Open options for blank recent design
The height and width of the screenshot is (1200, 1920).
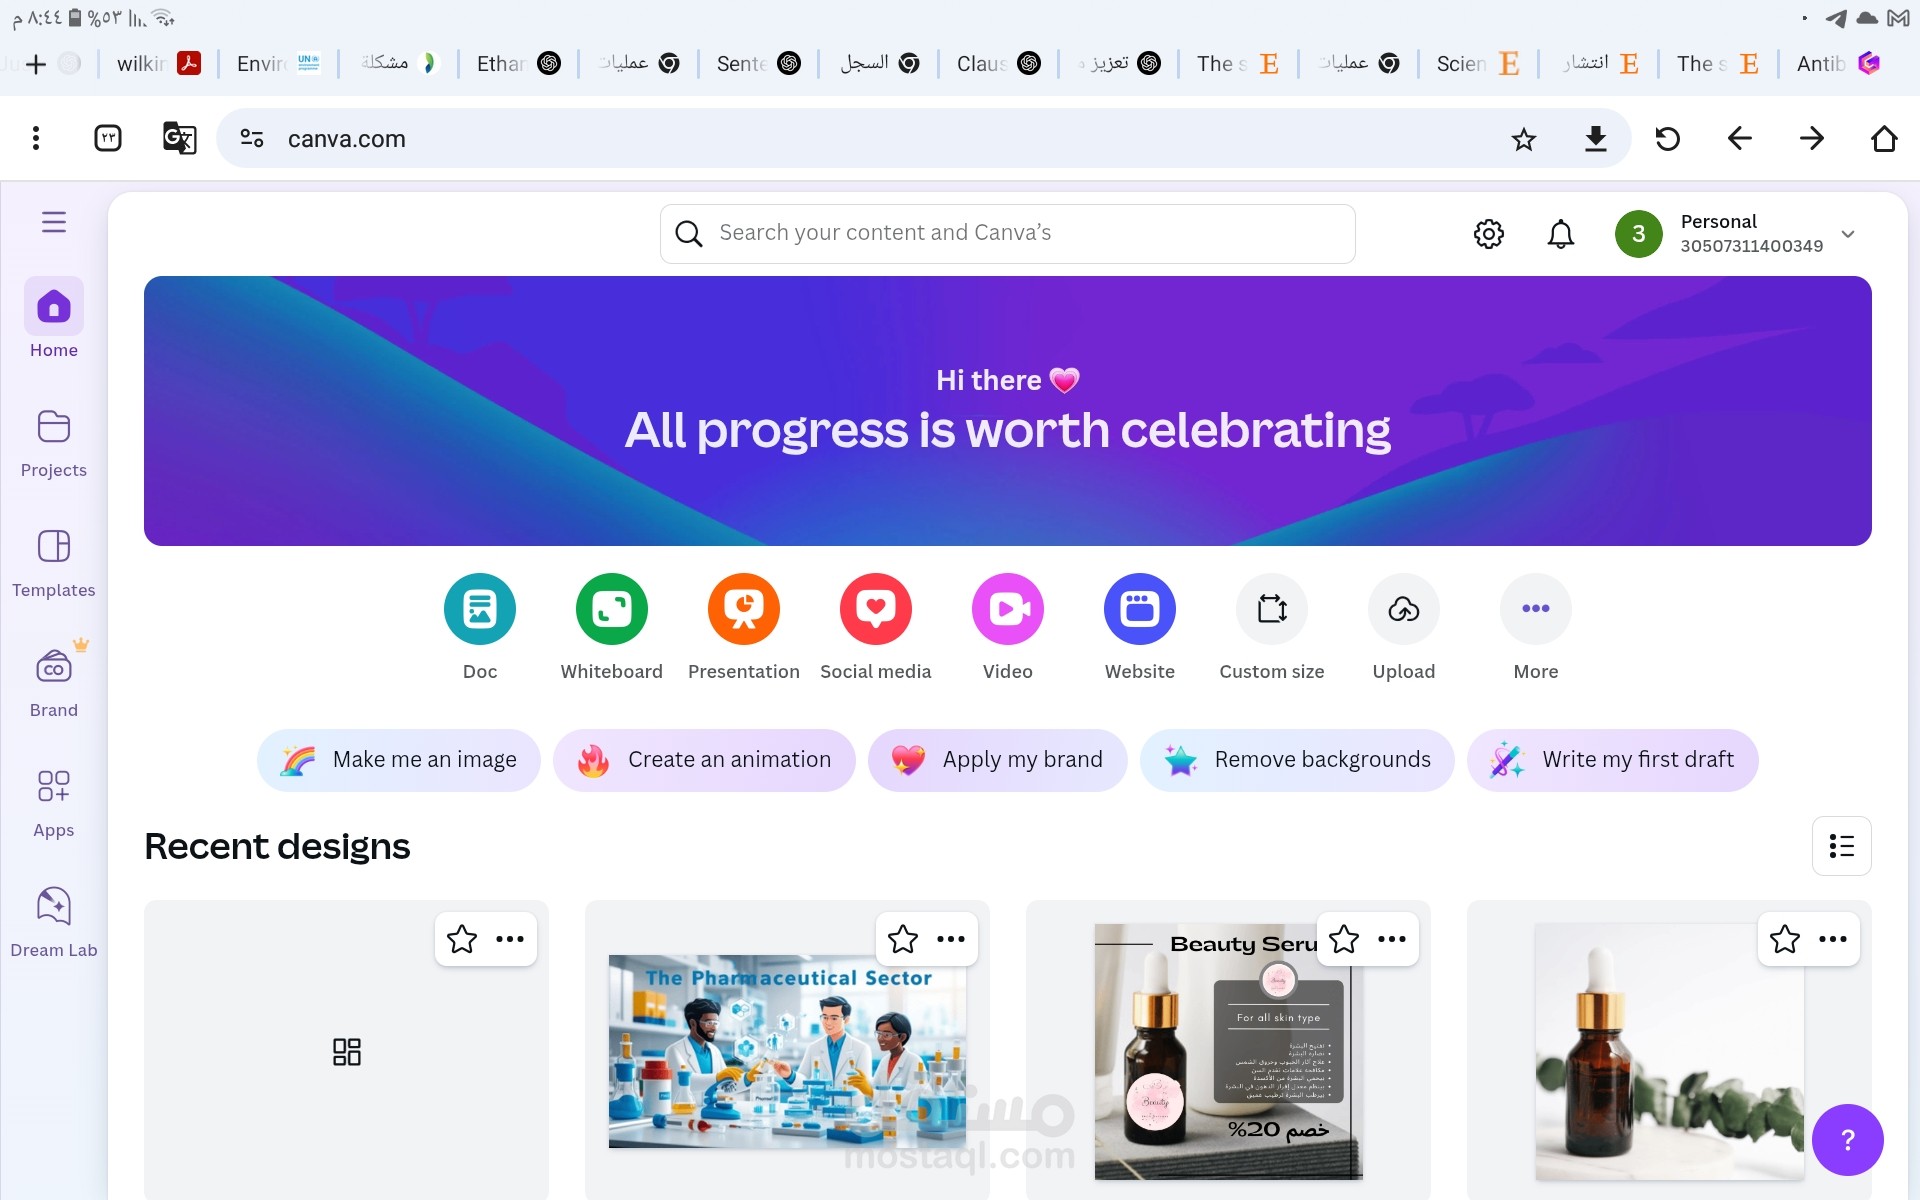coord(510,939)
